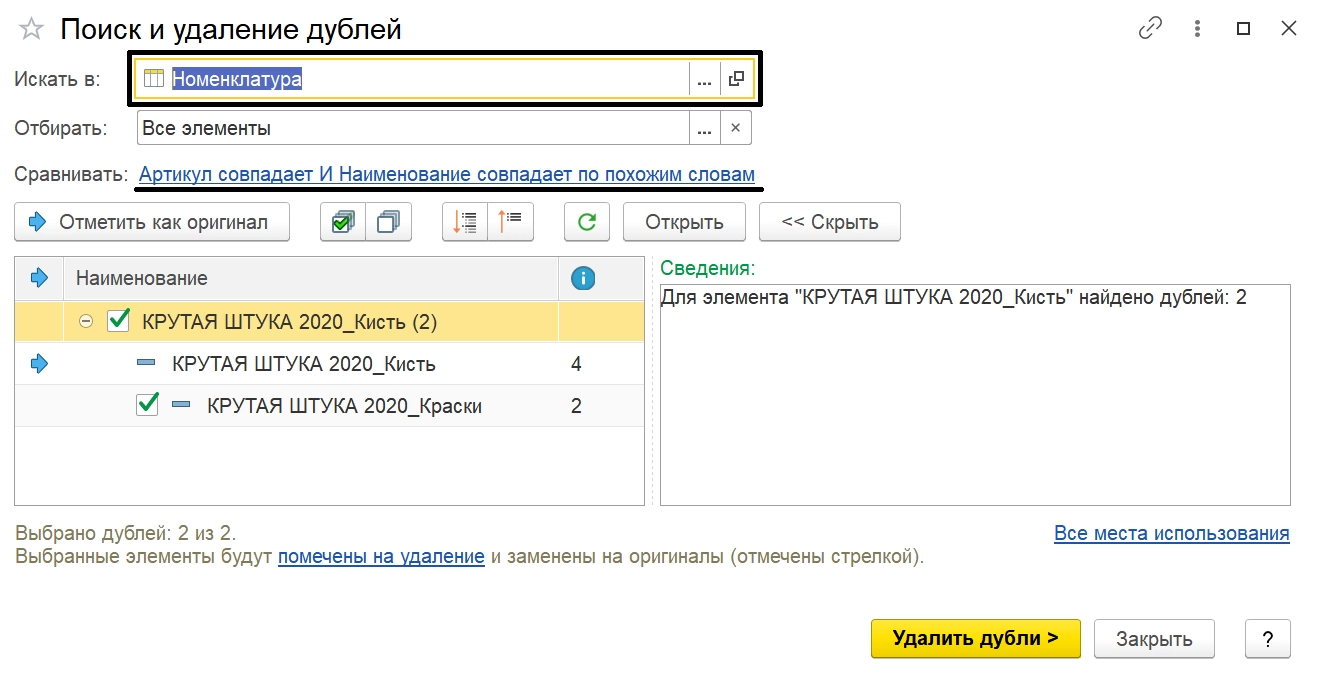Click the info column header icon

click(x=583, y=278)
